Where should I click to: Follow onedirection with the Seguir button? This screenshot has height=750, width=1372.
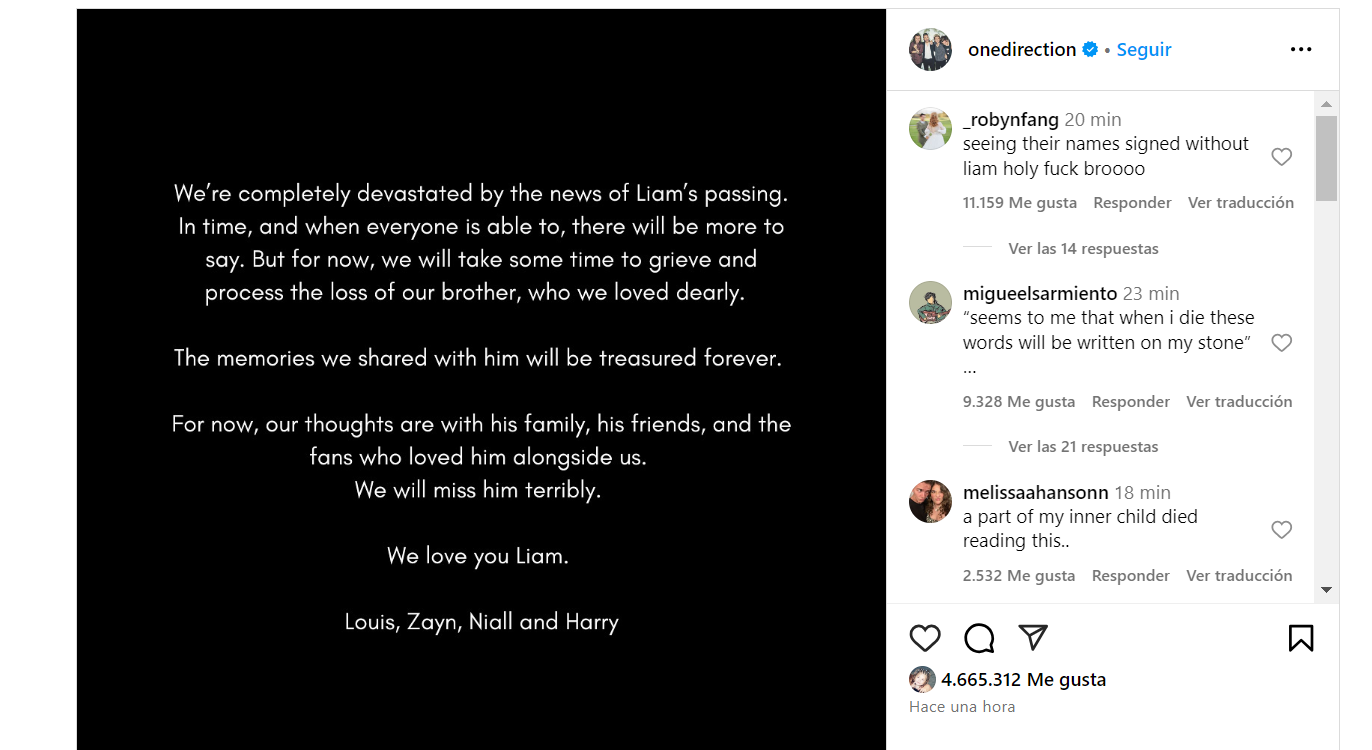click(x=1144, y=50)
